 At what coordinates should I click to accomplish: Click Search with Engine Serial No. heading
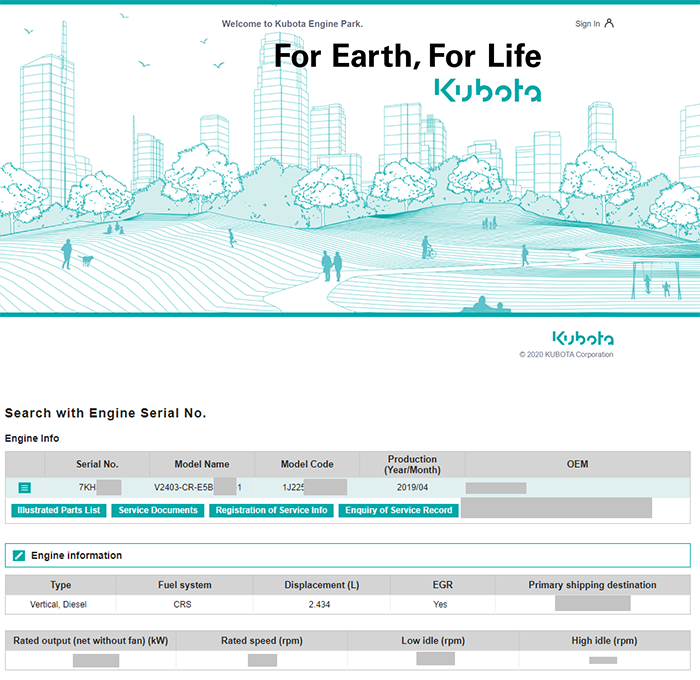pos(105,413)
